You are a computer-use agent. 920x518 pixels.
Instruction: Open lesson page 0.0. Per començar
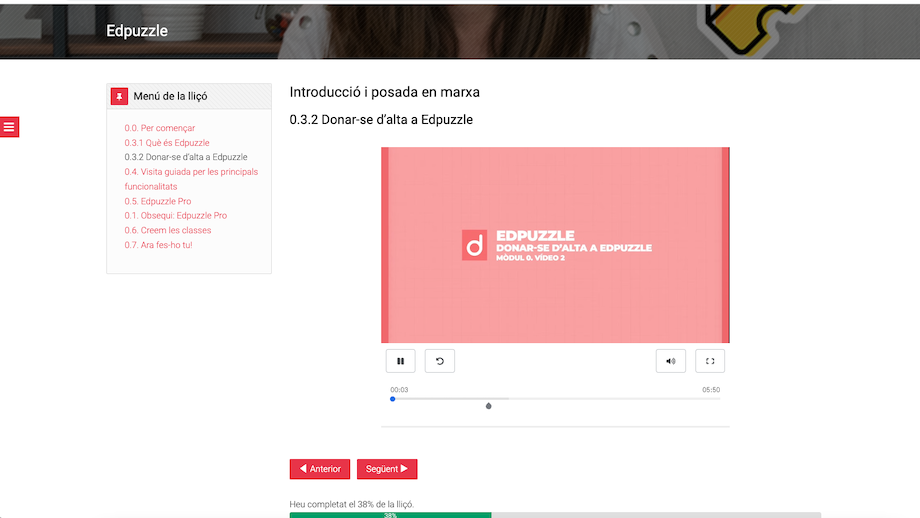click(x=160, y=128)
